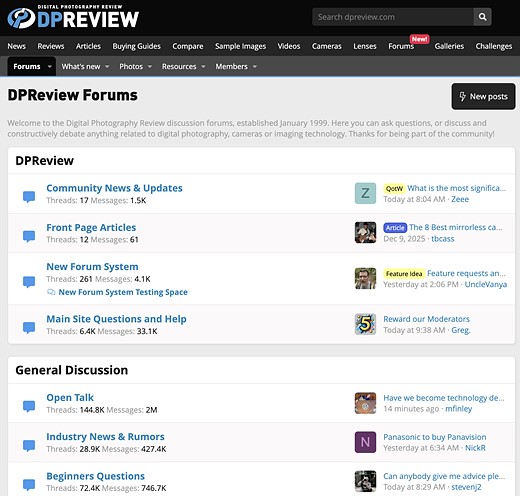Open Beginners Questions forum link

[95, 476]
